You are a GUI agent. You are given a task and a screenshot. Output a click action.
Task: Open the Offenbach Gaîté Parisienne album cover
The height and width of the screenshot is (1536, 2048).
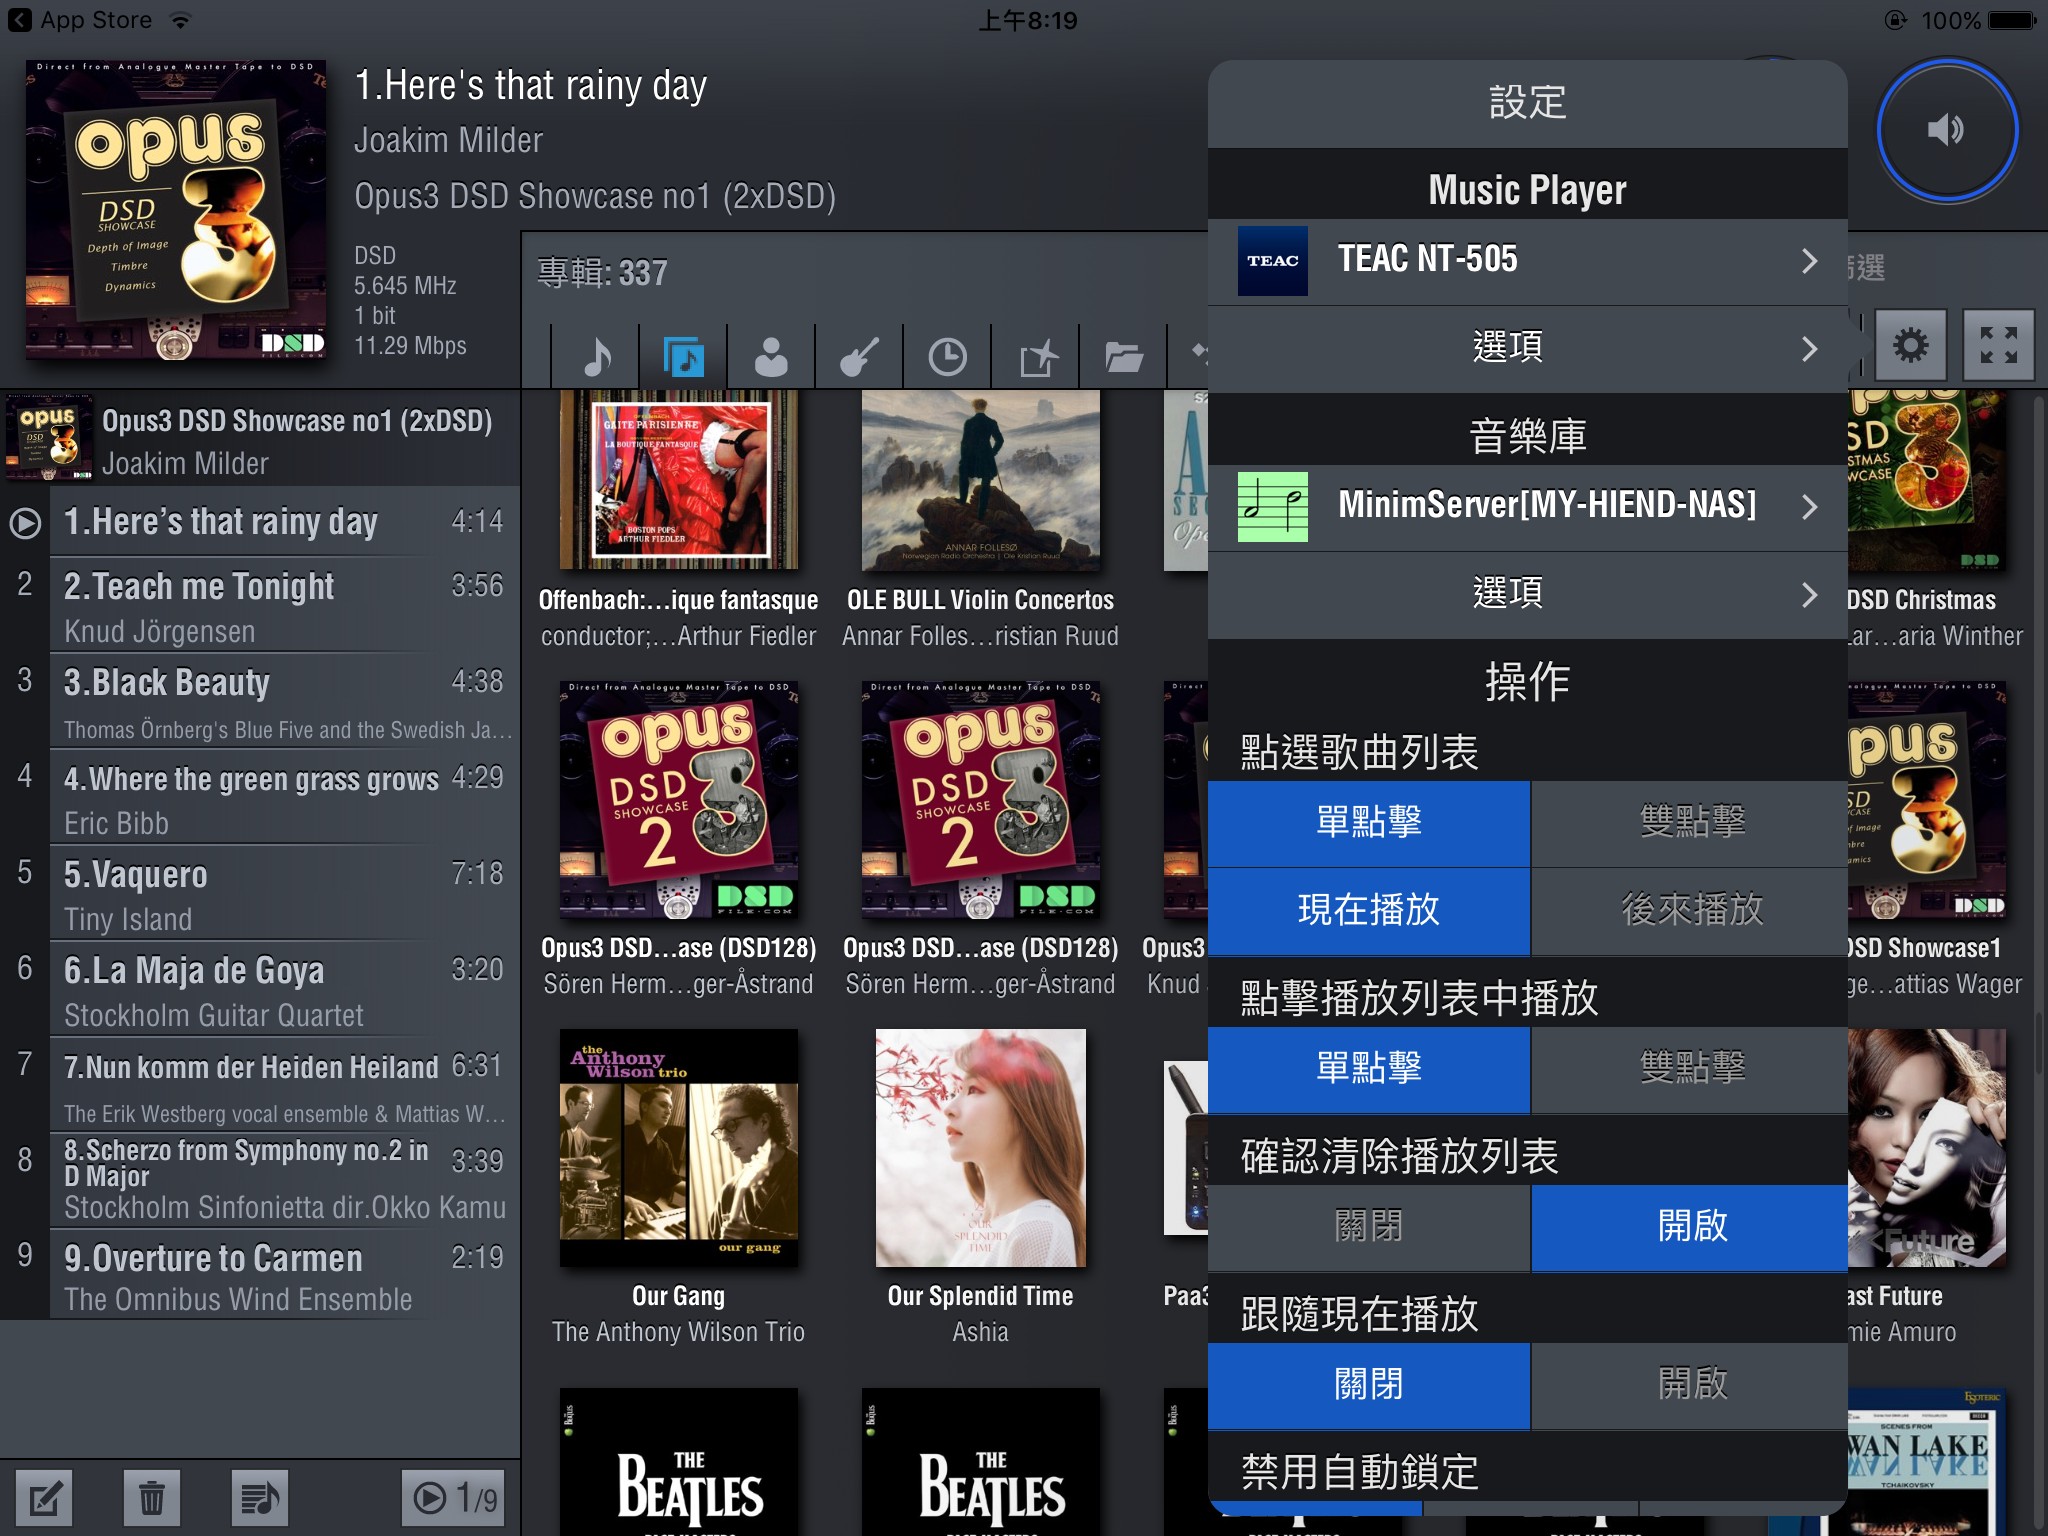click(x=679, y=480)
